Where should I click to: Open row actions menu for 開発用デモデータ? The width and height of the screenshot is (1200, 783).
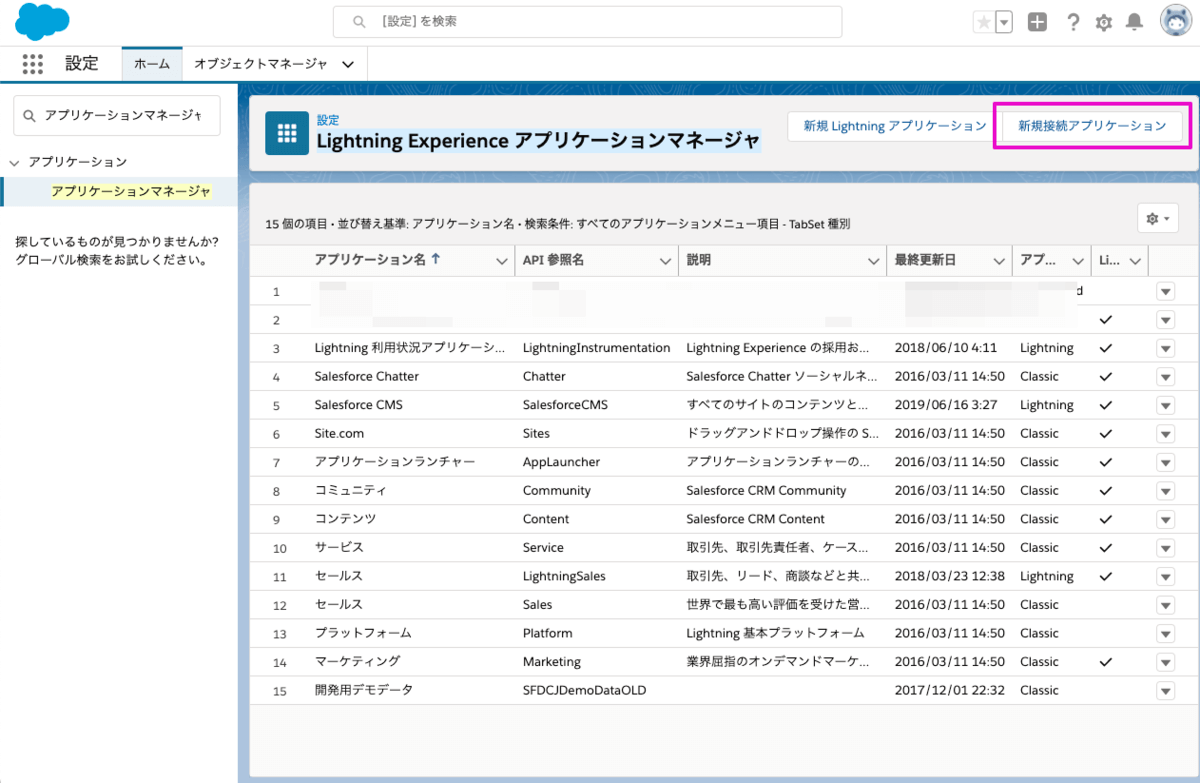pyautogui.click(x=1165, y=691)
